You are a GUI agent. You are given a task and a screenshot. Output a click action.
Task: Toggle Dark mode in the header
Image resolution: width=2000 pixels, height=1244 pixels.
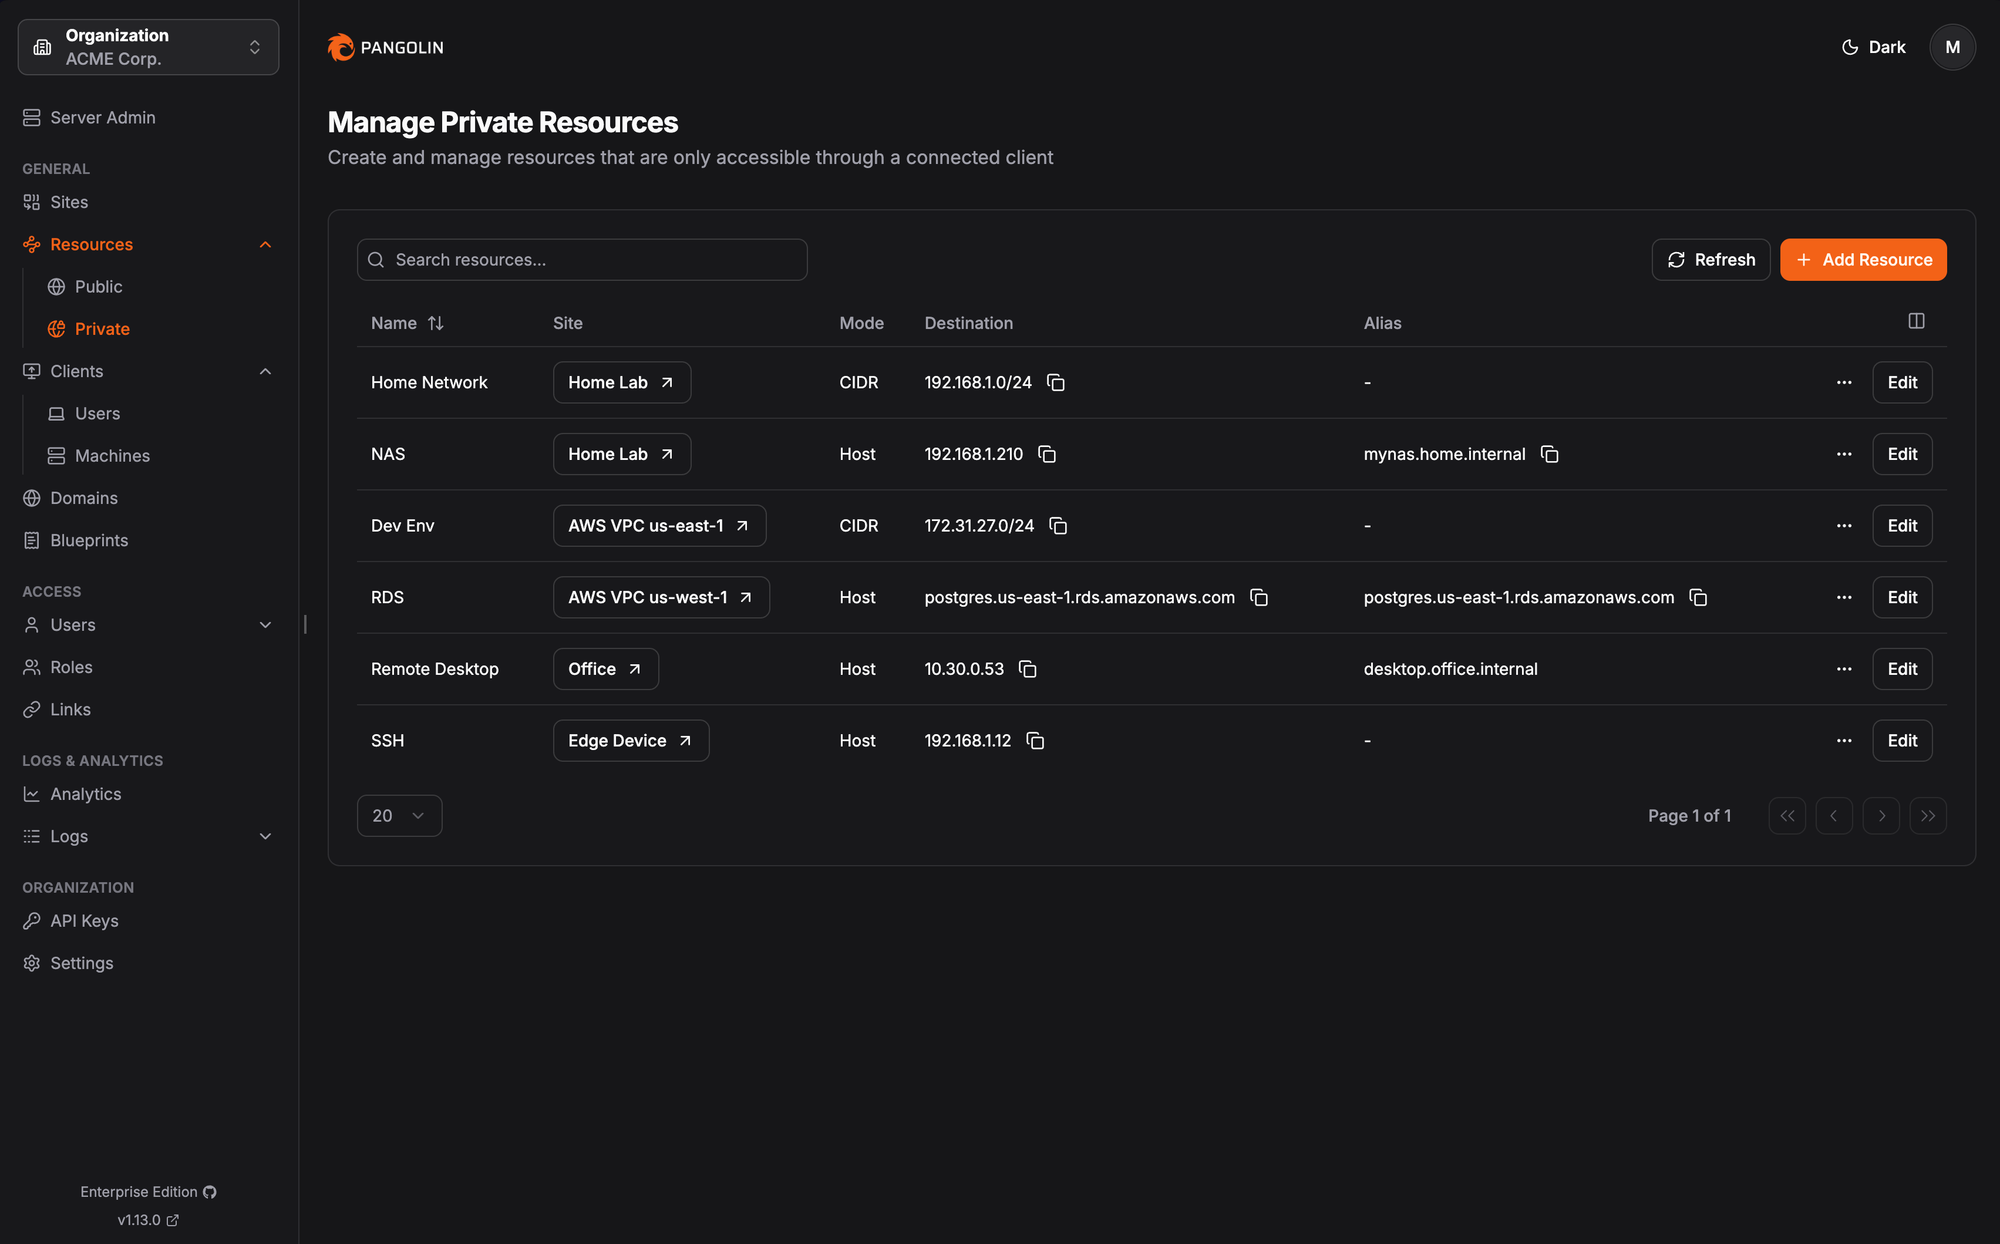(x=1872, y=47)
